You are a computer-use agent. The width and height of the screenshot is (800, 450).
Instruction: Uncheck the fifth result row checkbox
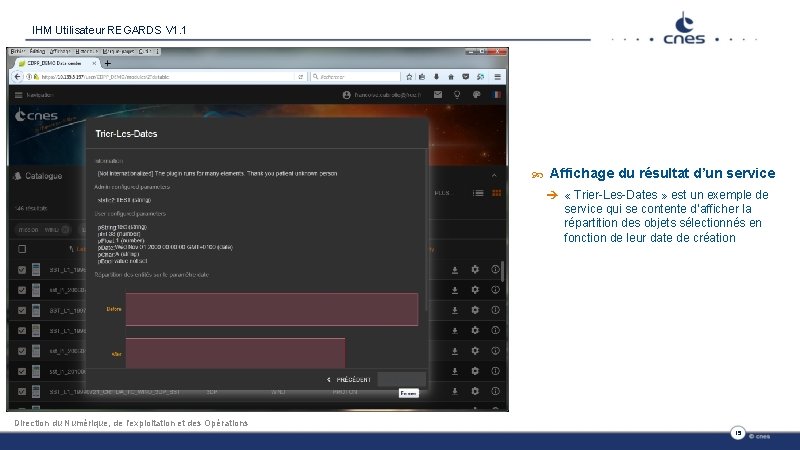[22, 351]
